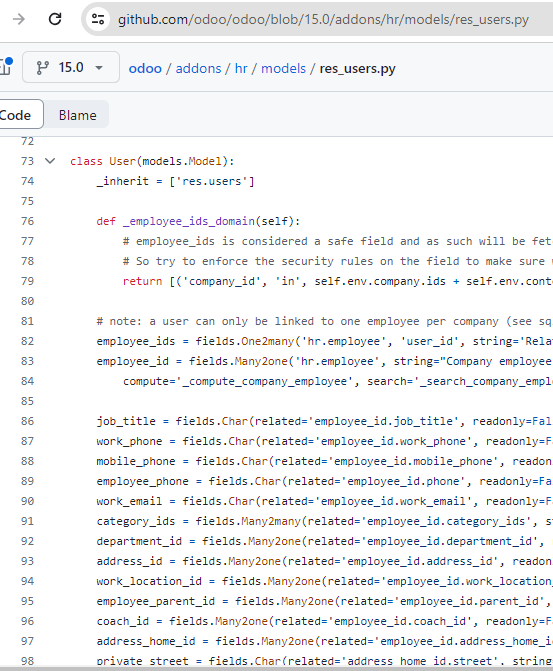Click employee_ids field definition

coord(324,341)
